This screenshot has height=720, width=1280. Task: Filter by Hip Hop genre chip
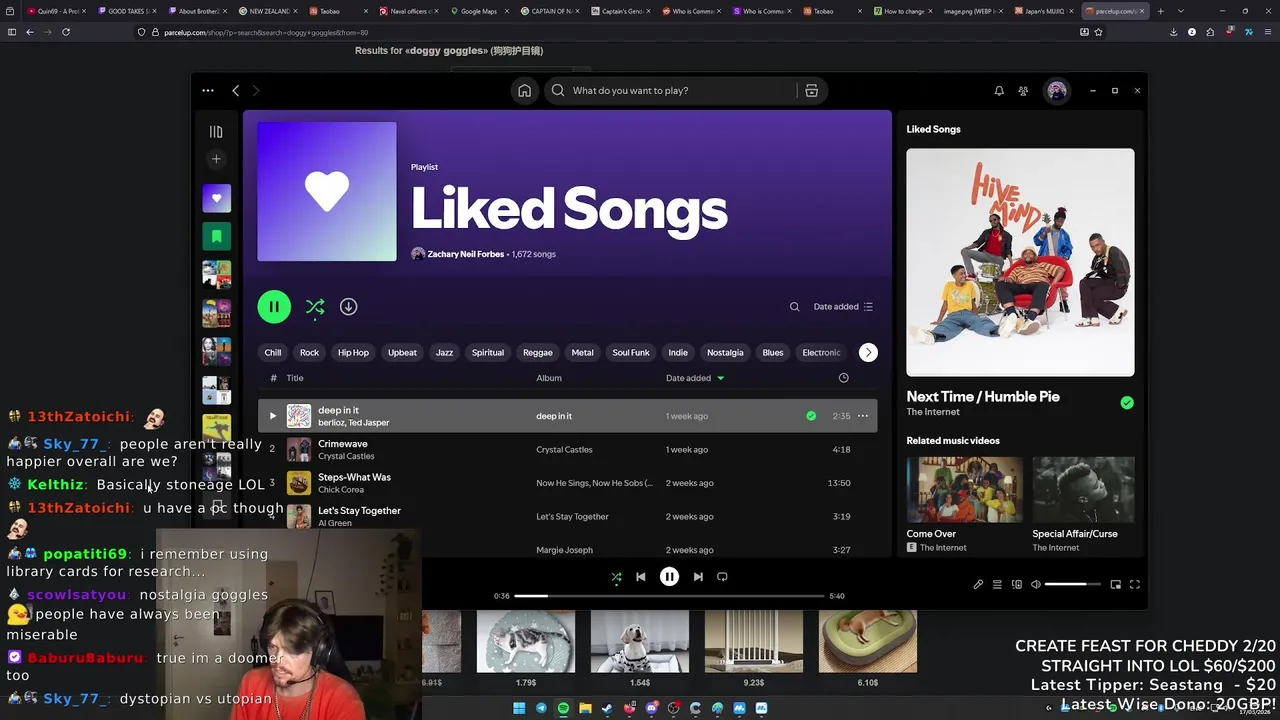click(353, 352)
